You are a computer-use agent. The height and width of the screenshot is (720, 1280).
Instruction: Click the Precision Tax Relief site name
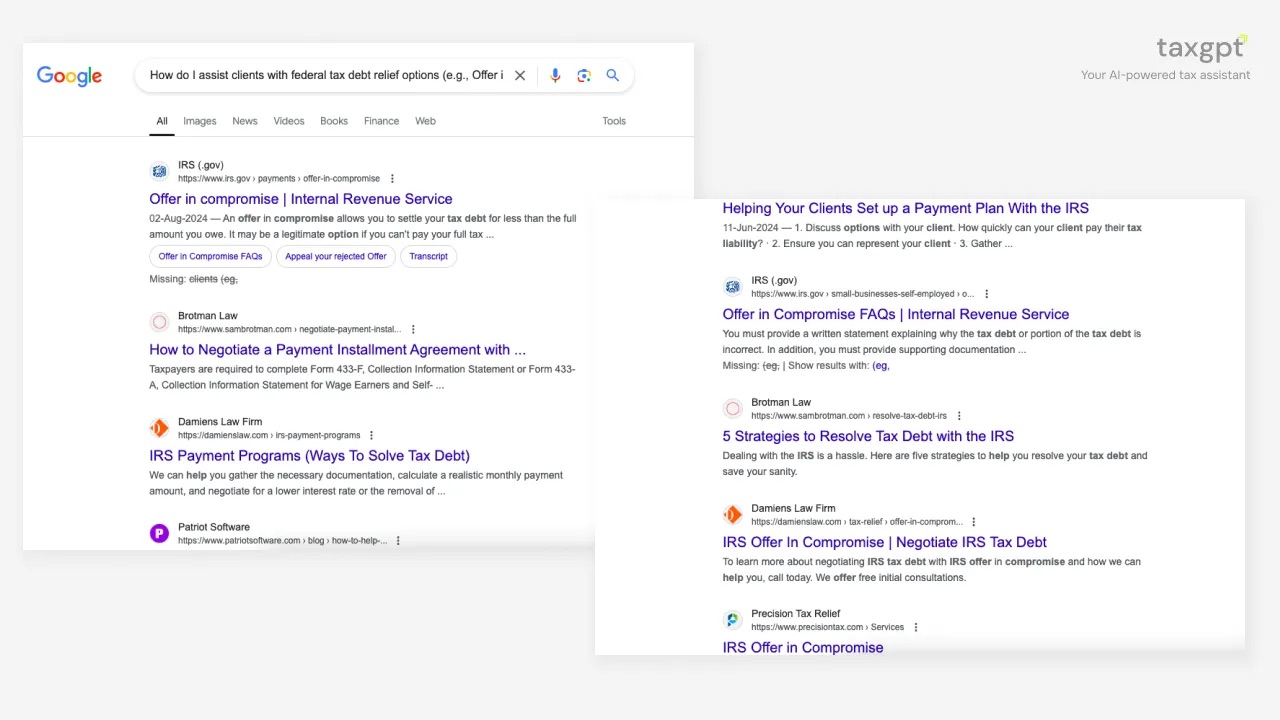point(796,614)
